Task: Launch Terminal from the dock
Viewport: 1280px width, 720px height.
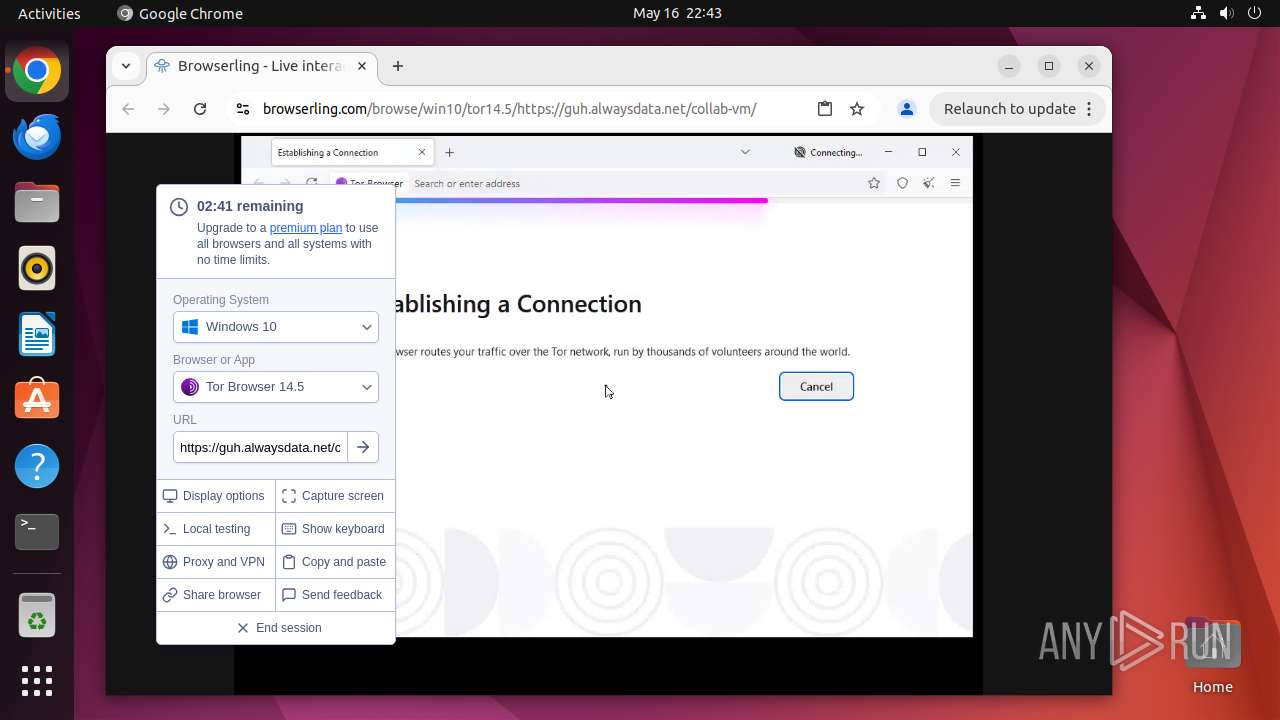Action: pos(37,533)
